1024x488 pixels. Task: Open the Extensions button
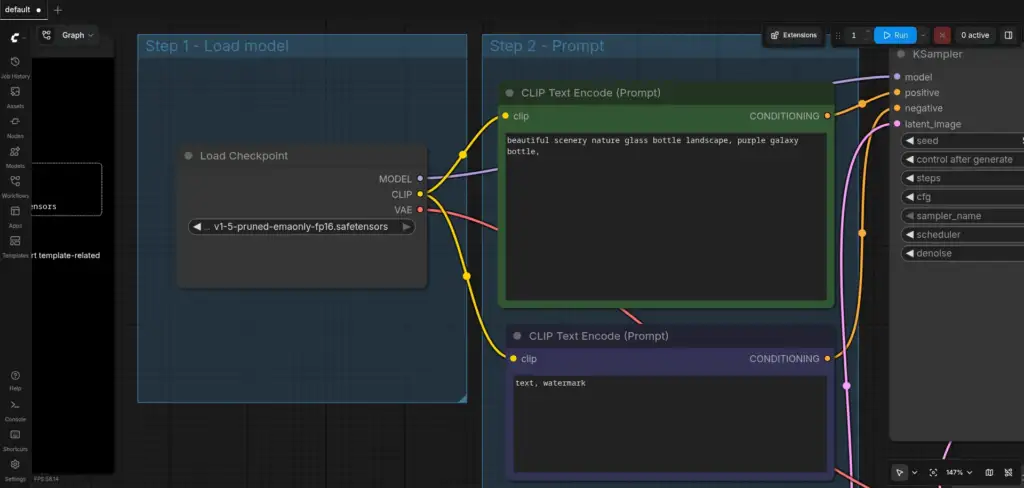click(x=793, y=35)
